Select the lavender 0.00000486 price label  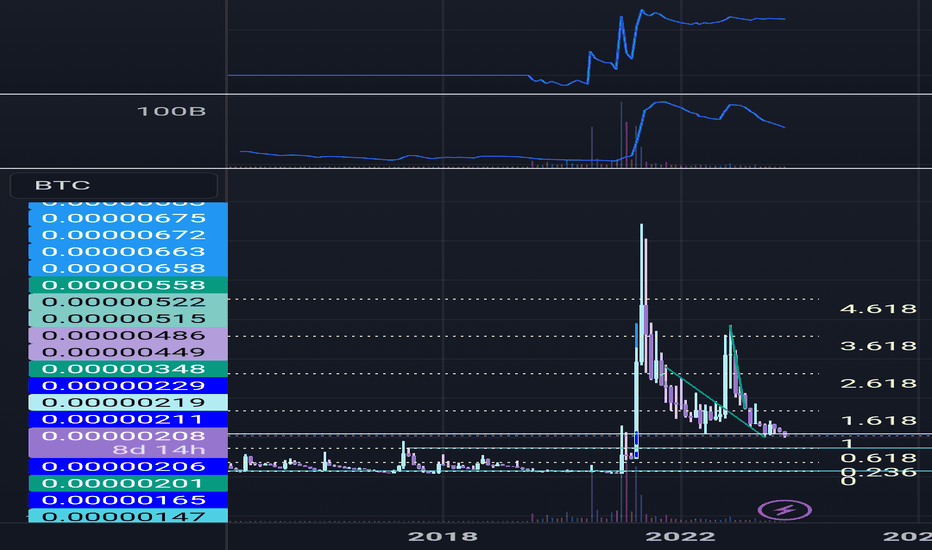tap(128, 335)
